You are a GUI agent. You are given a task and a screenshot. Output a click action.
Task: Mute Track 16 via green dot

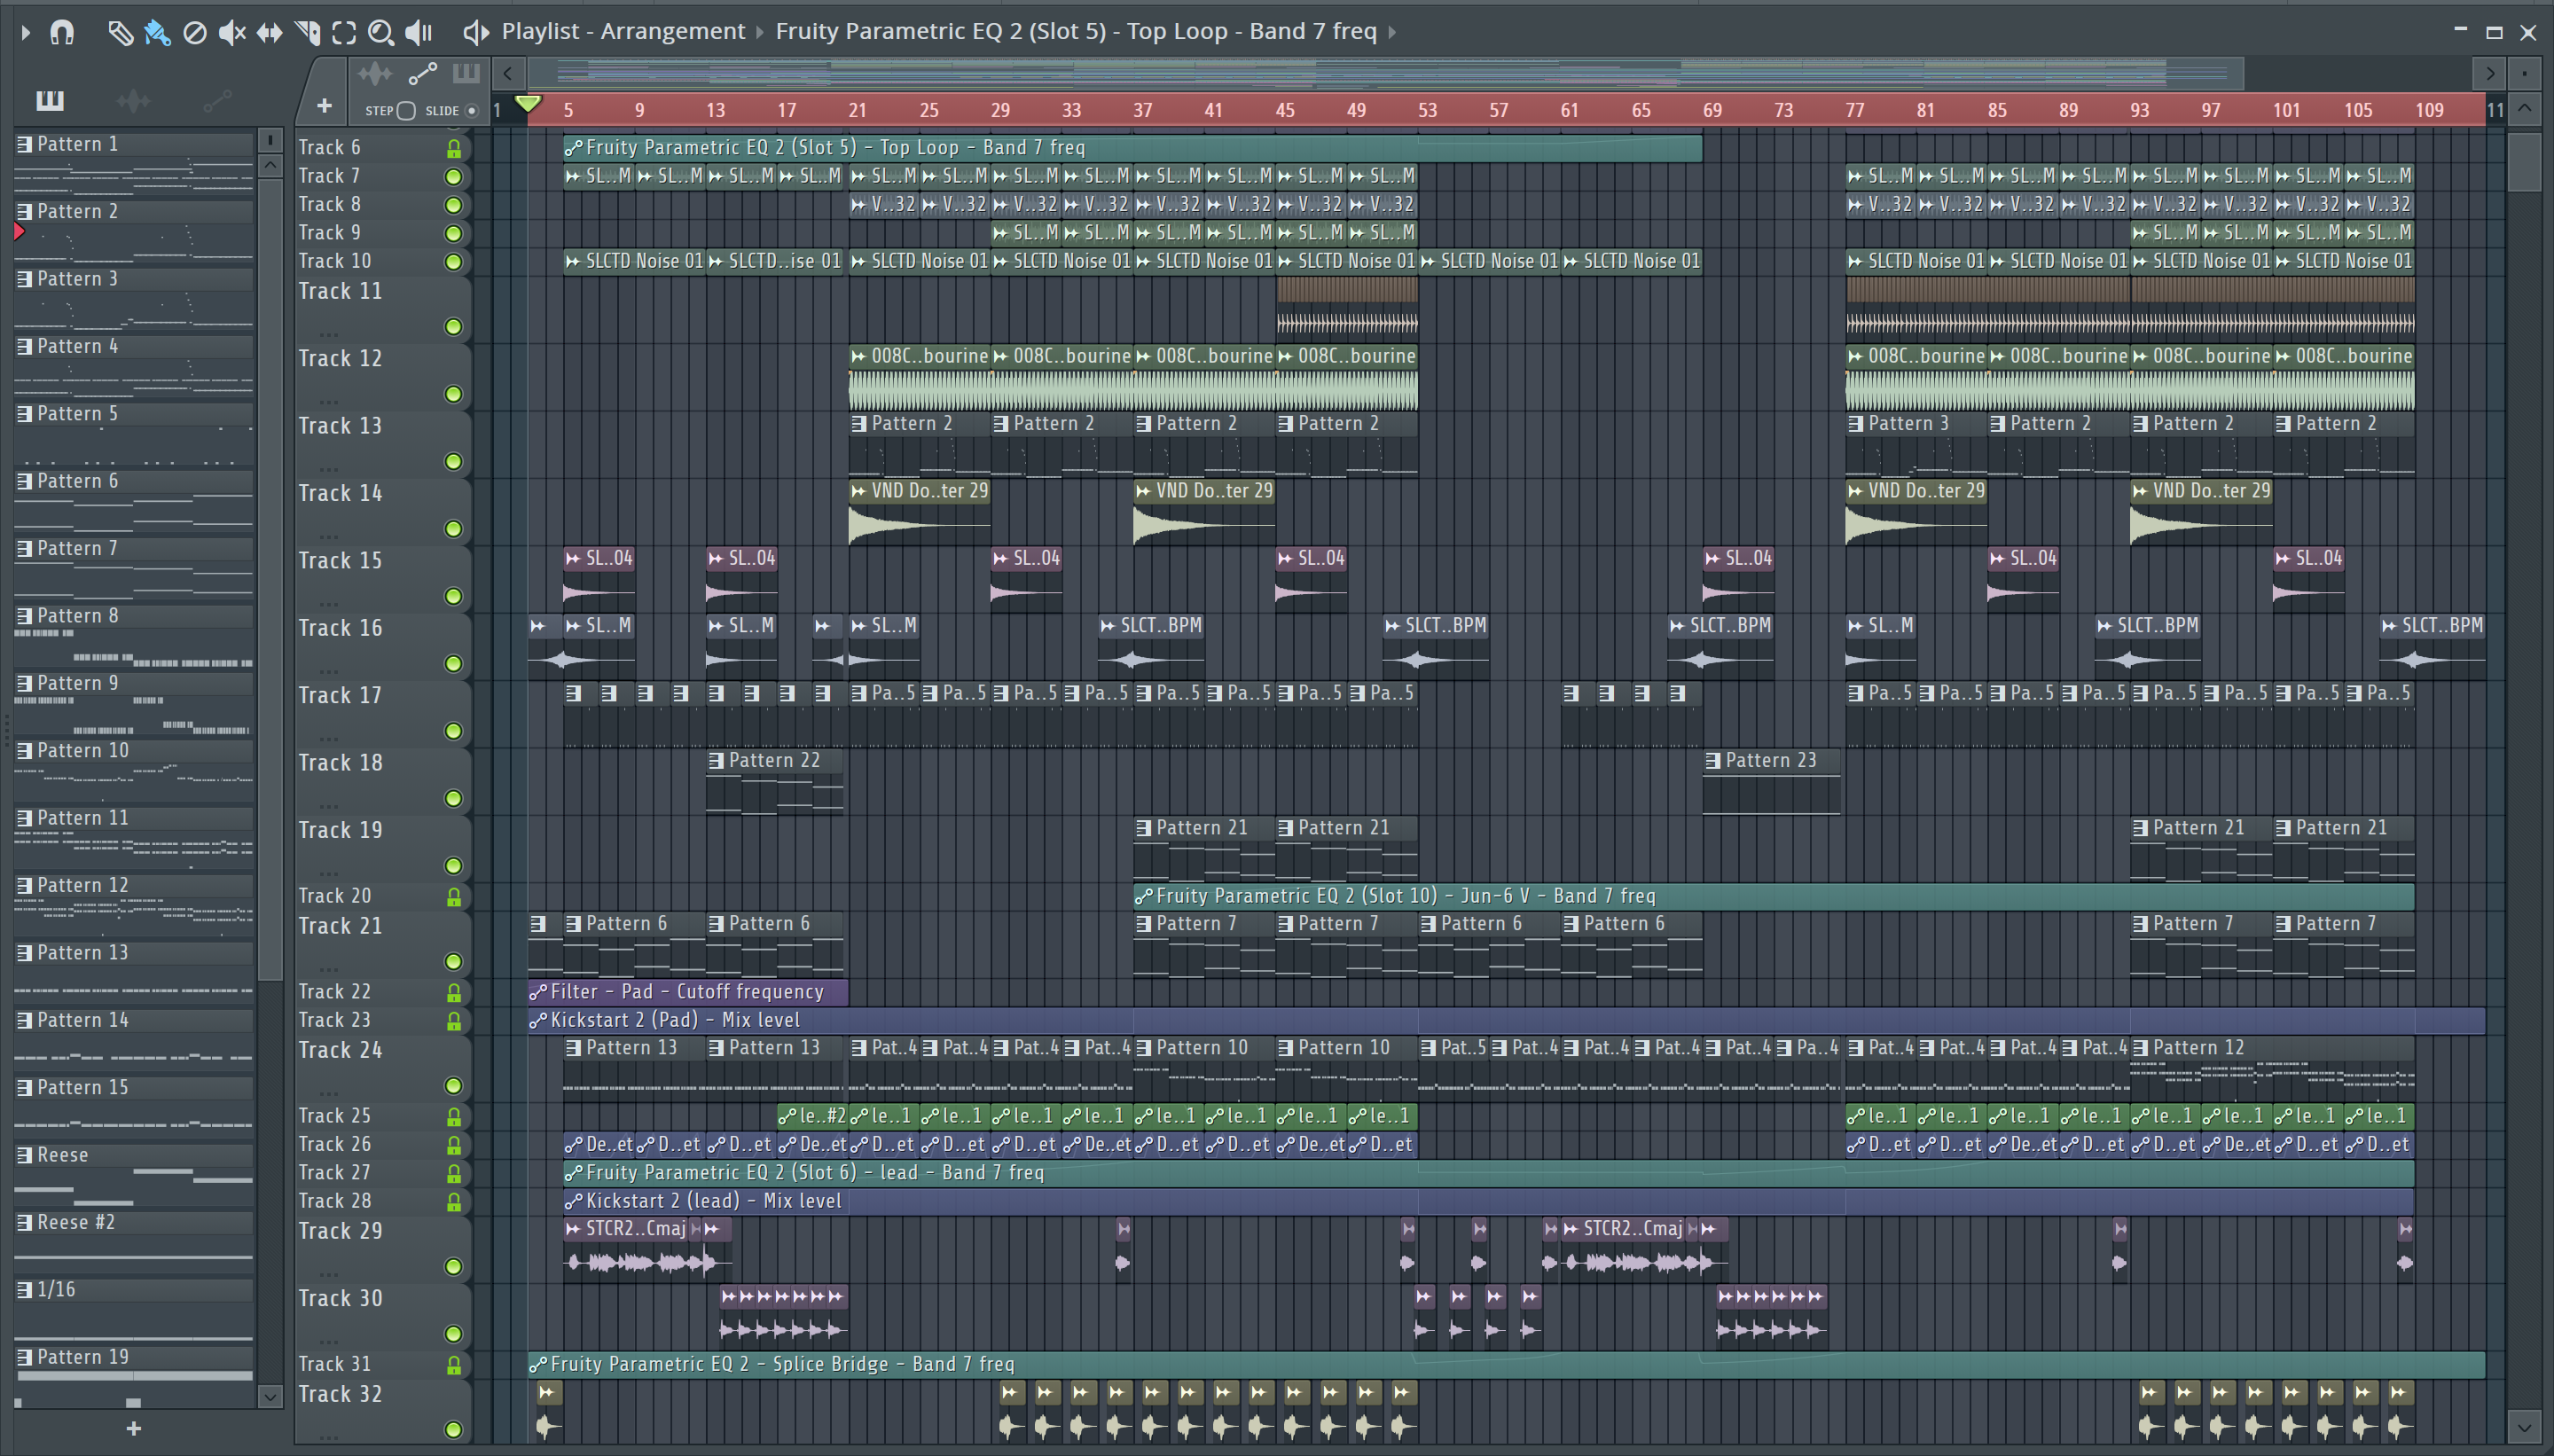pyautogui.click(x=453, y=663)
